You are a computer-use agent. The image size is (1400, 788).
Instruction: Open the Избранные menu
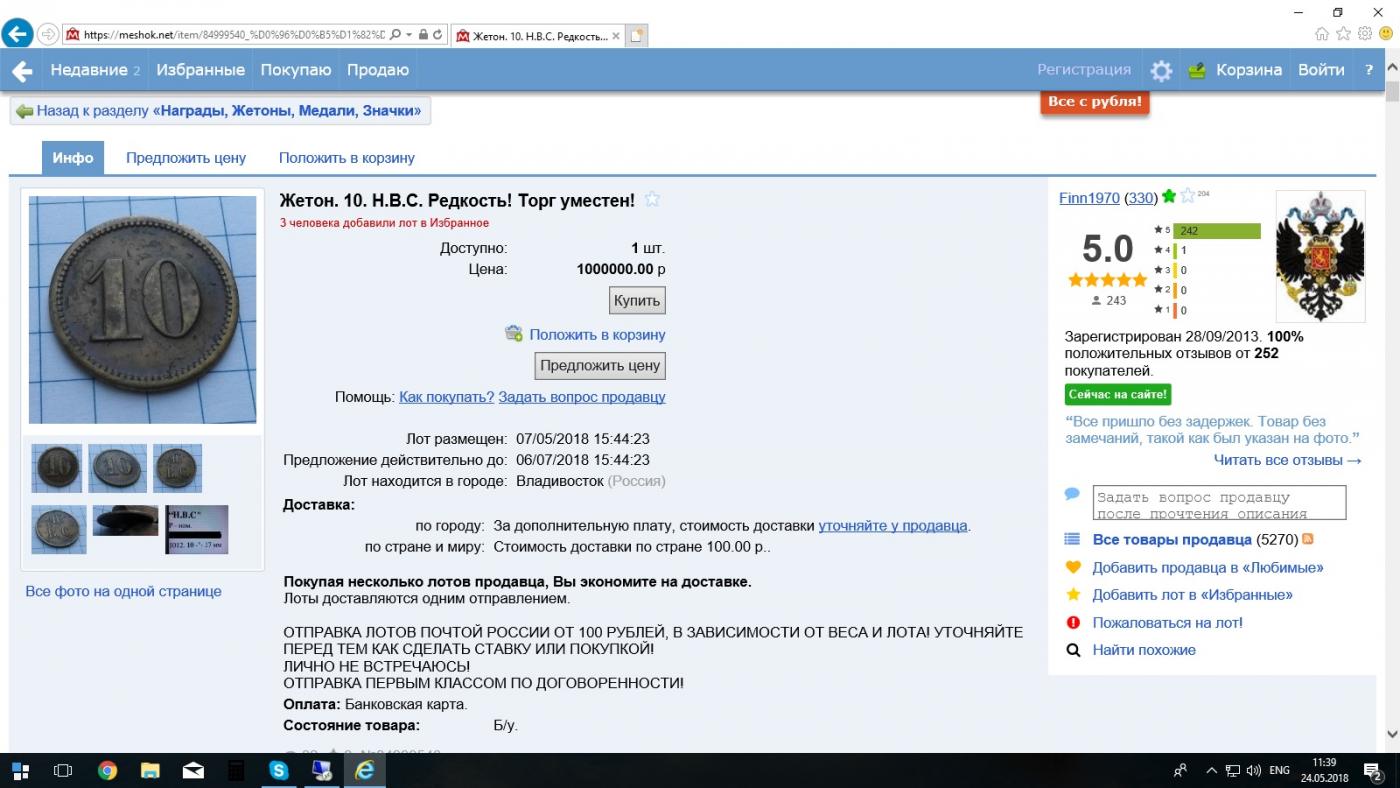pos(201,70)
